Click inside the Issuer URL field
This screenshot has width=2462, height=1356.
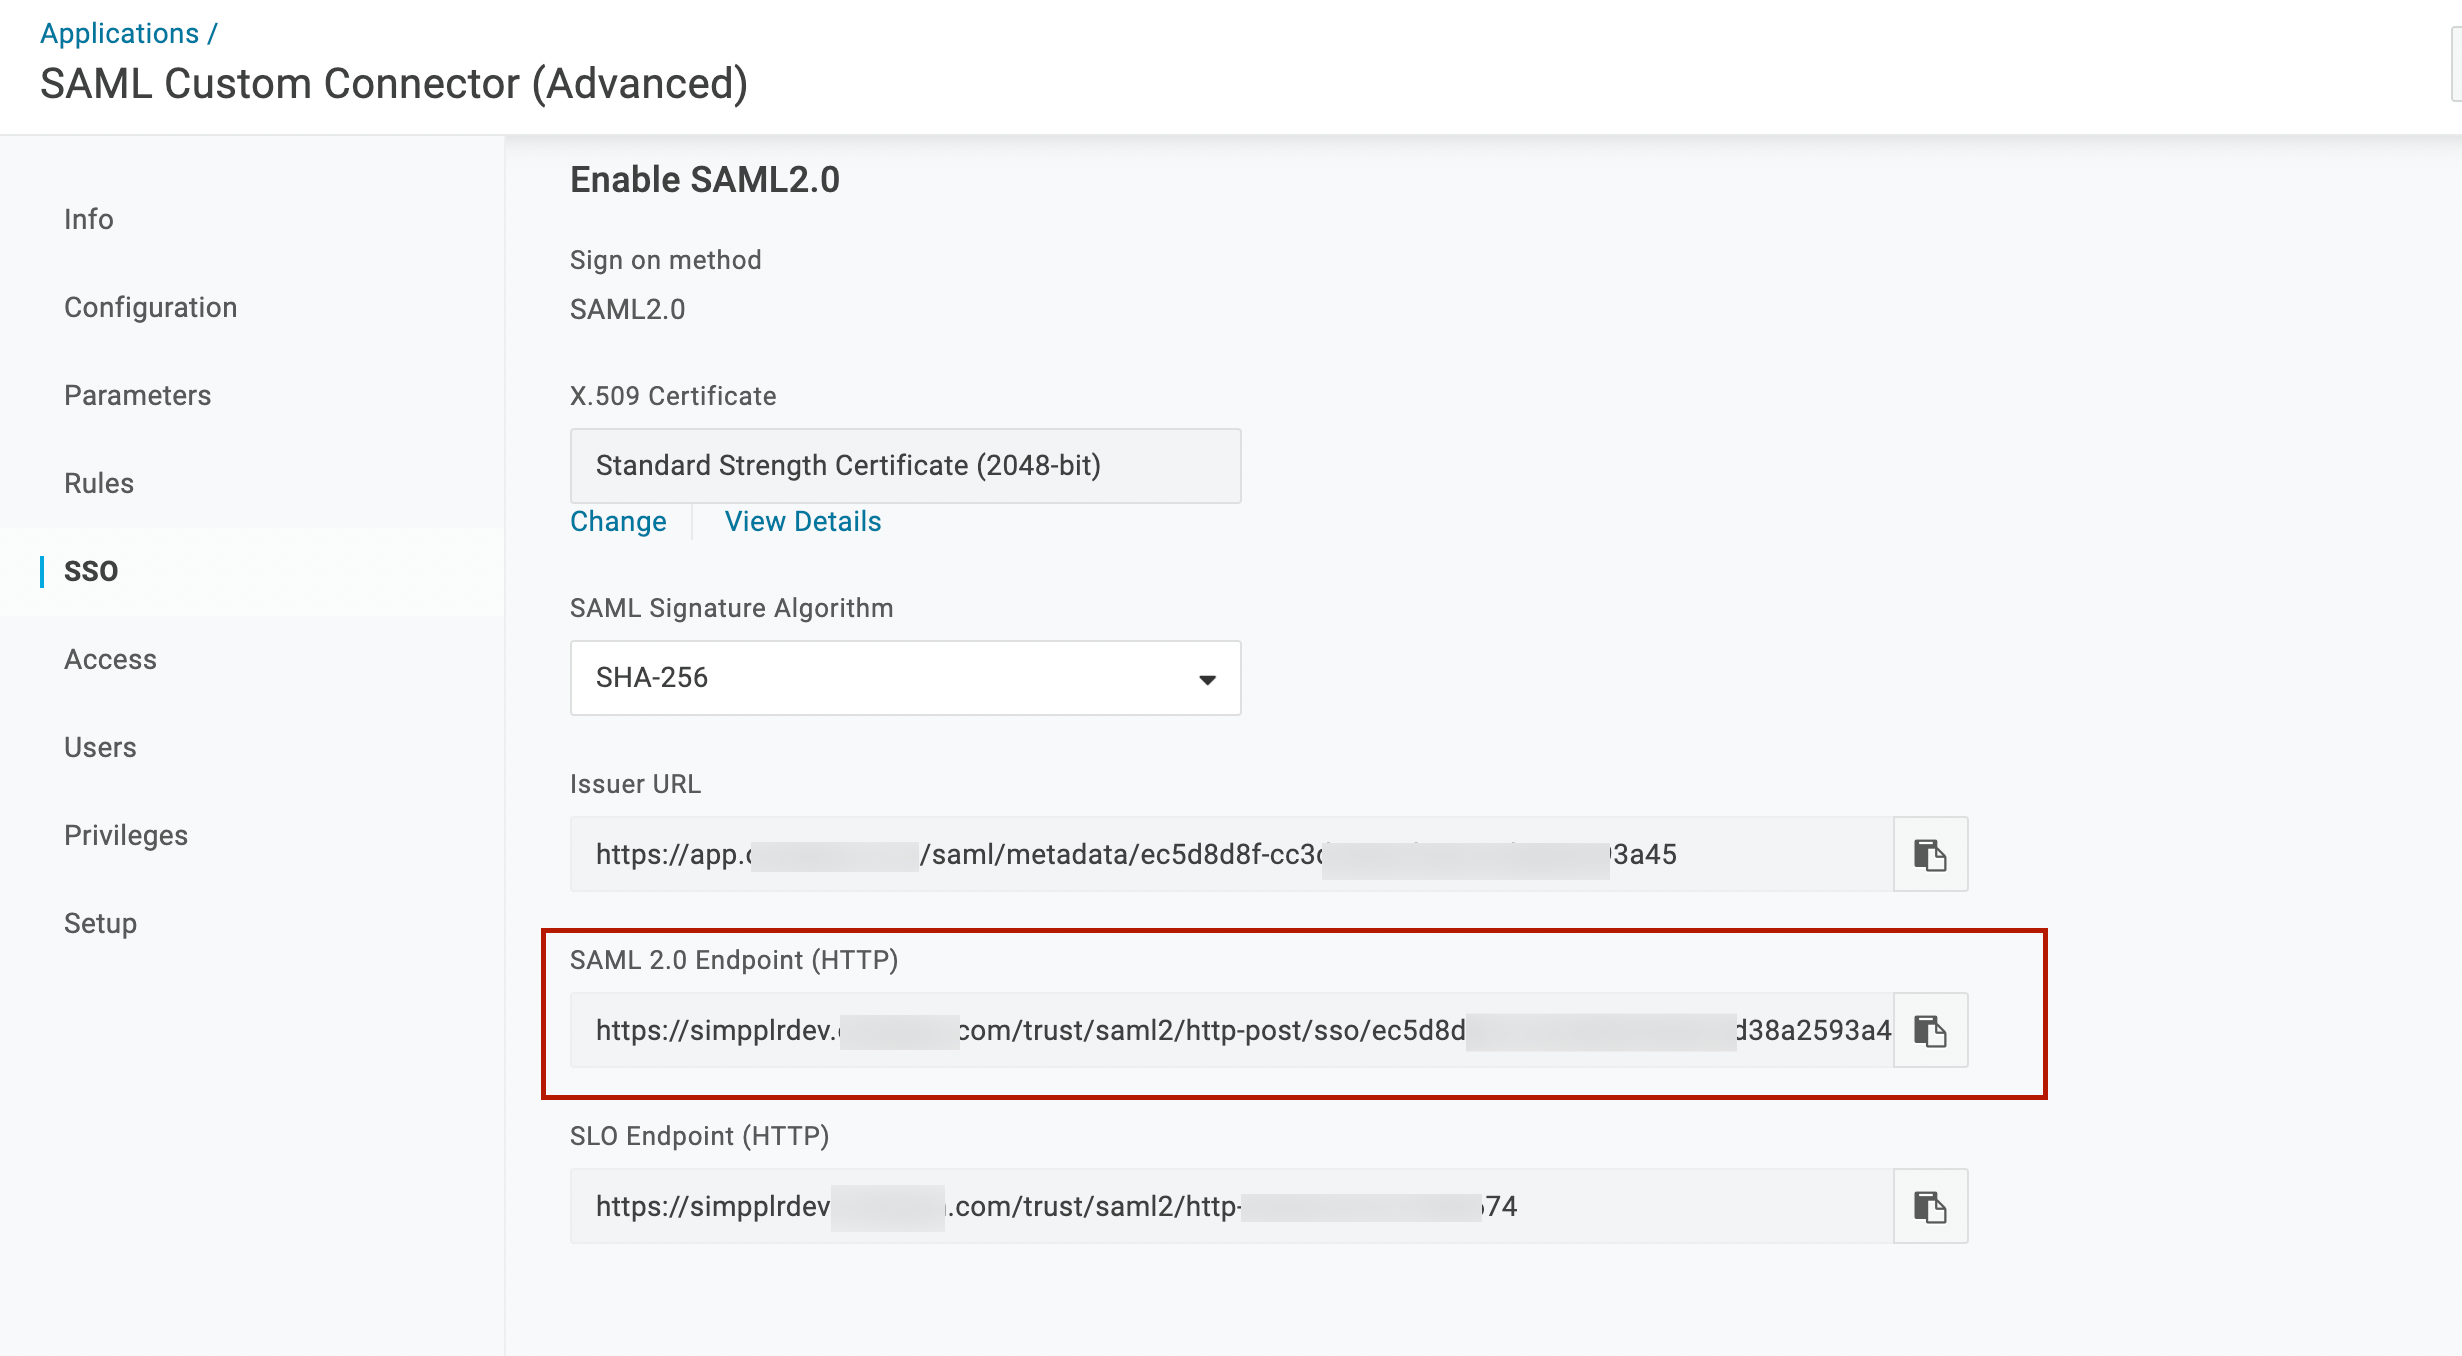(x=1230, y=854)
